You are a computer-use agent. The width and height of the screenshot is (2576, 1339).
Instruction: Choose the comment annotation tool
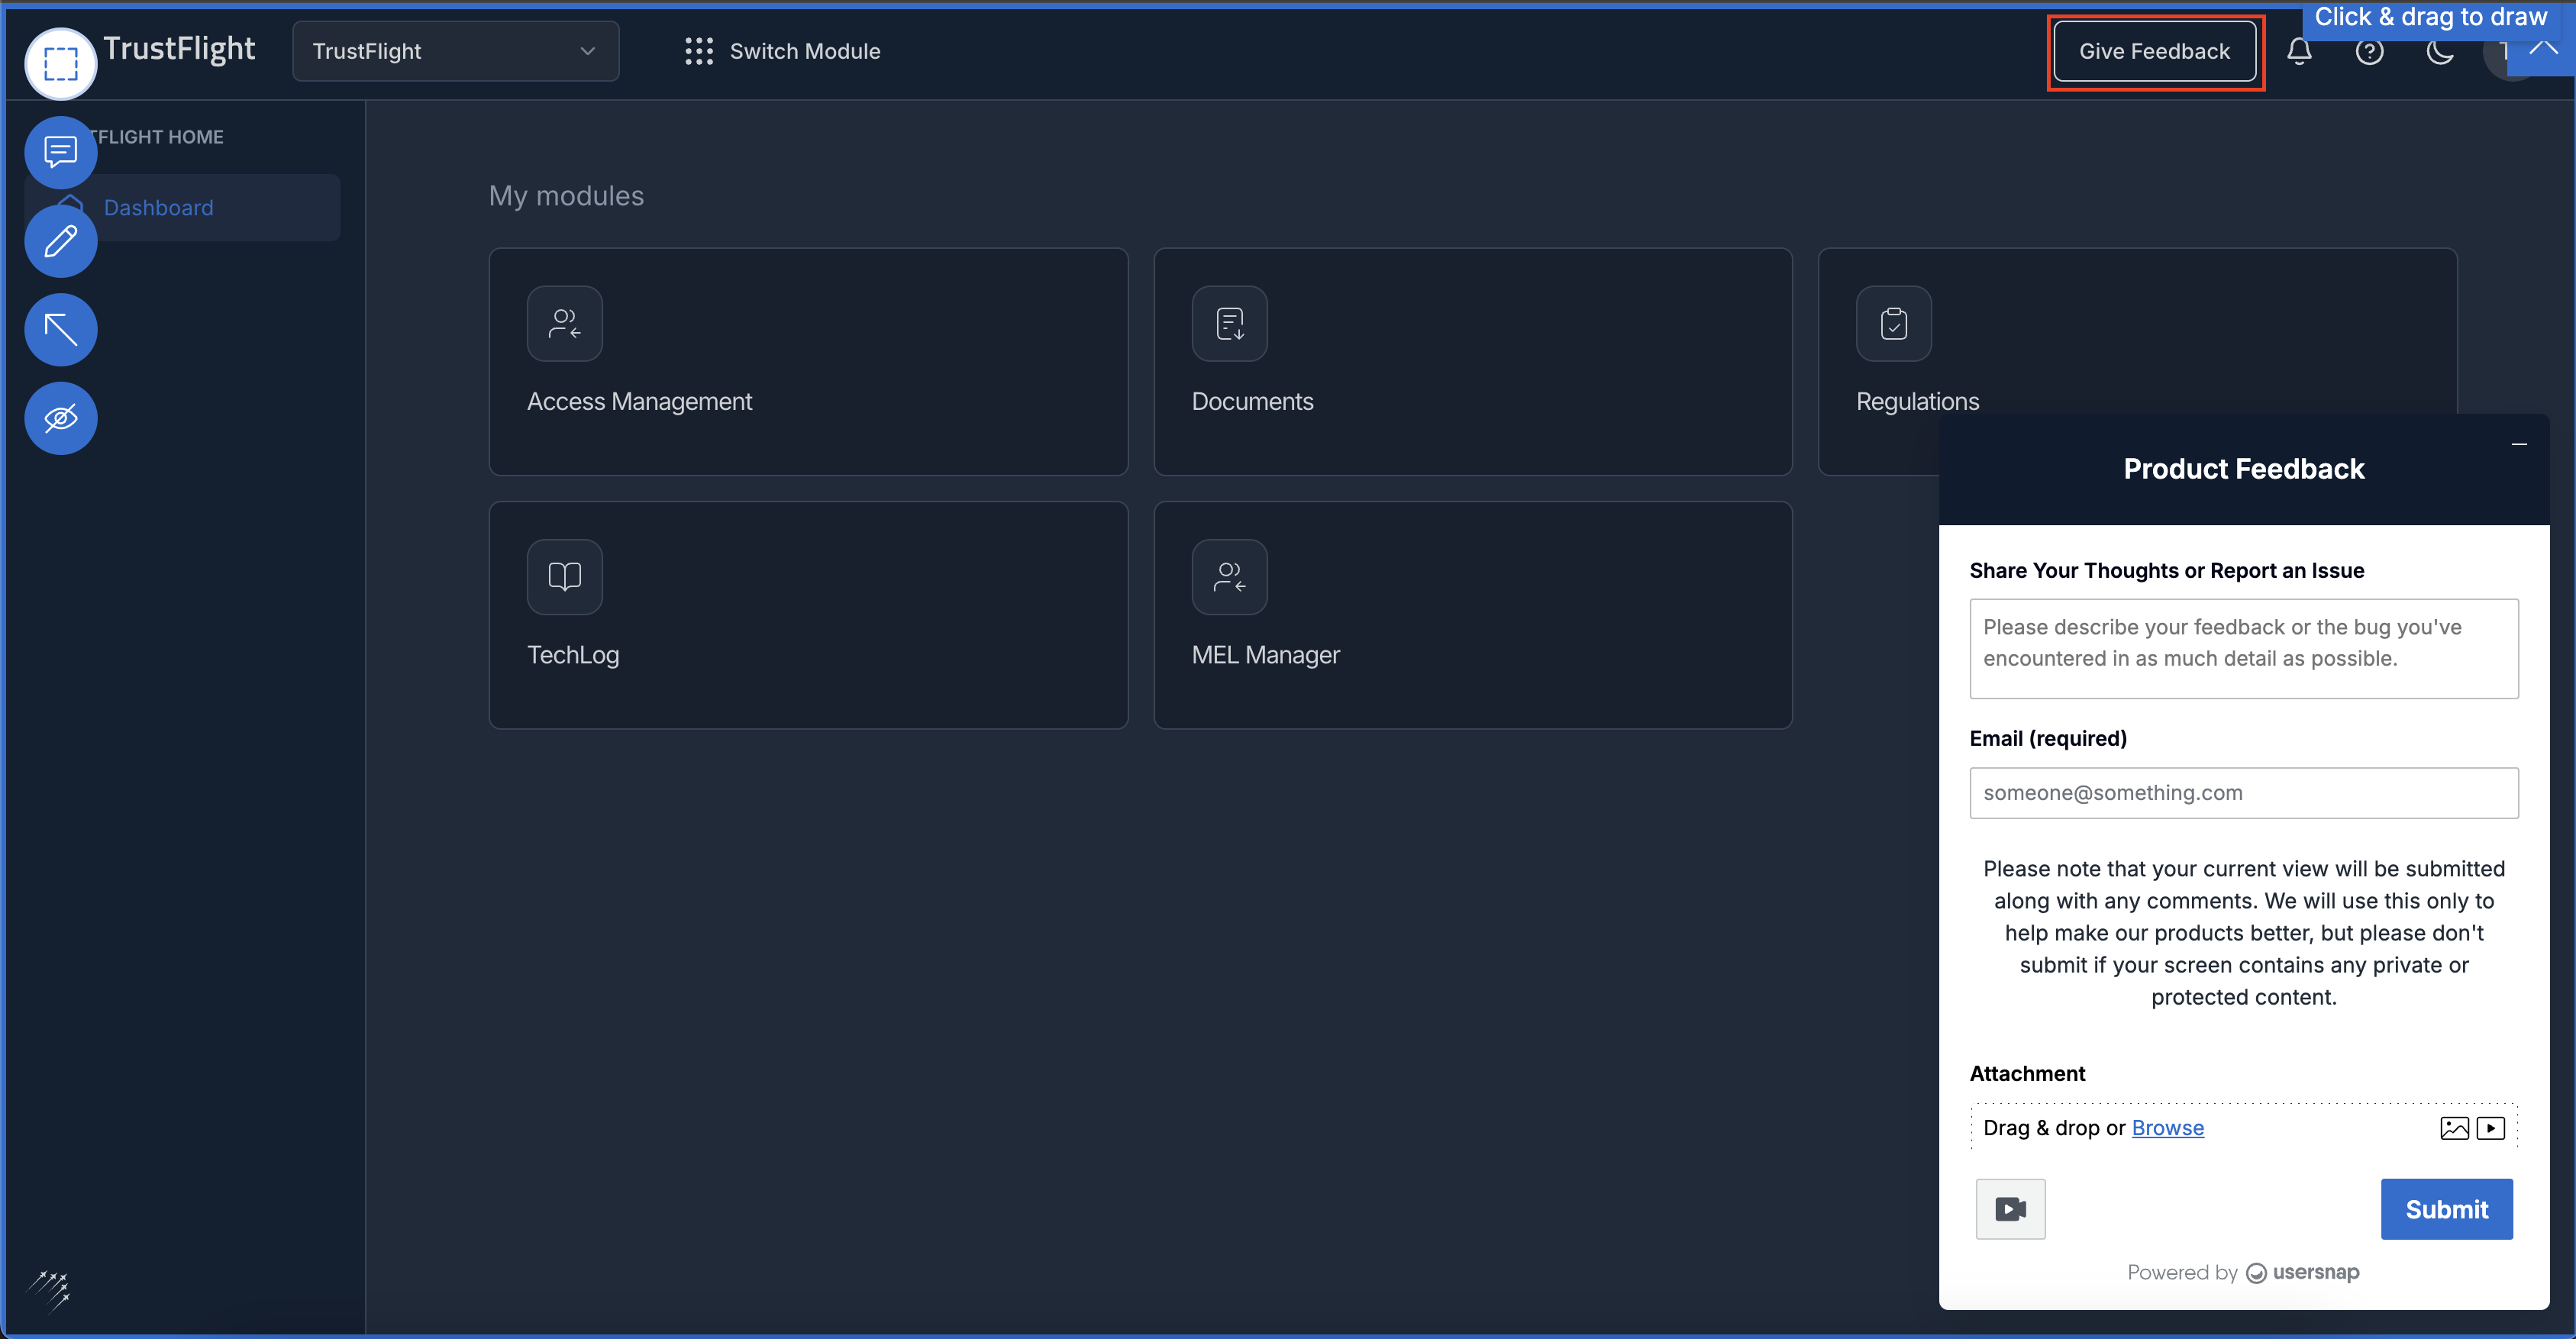[60, 152]
